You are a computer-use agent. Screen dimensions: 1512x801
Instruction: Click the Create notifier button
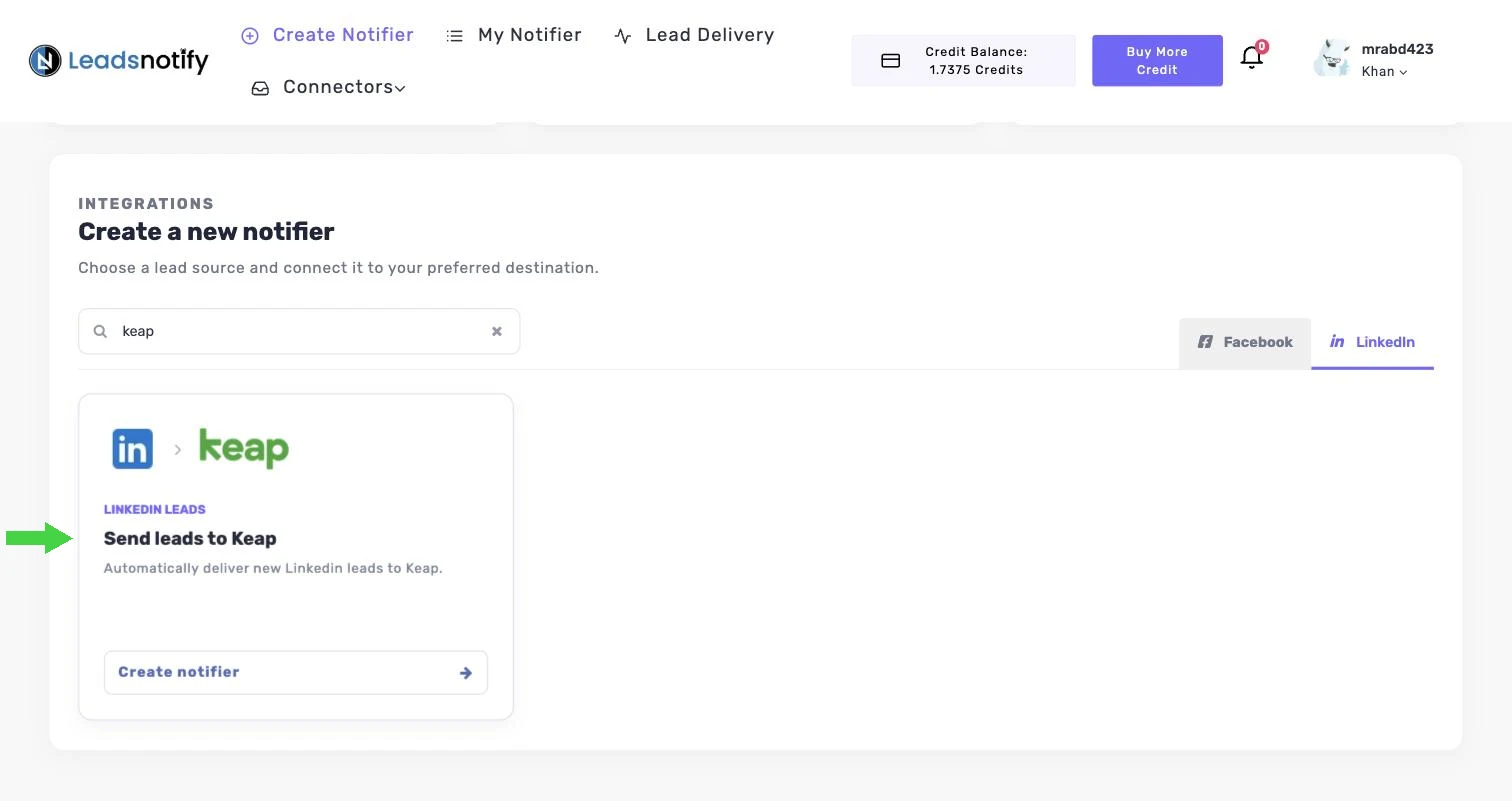[x=296, y=673]
